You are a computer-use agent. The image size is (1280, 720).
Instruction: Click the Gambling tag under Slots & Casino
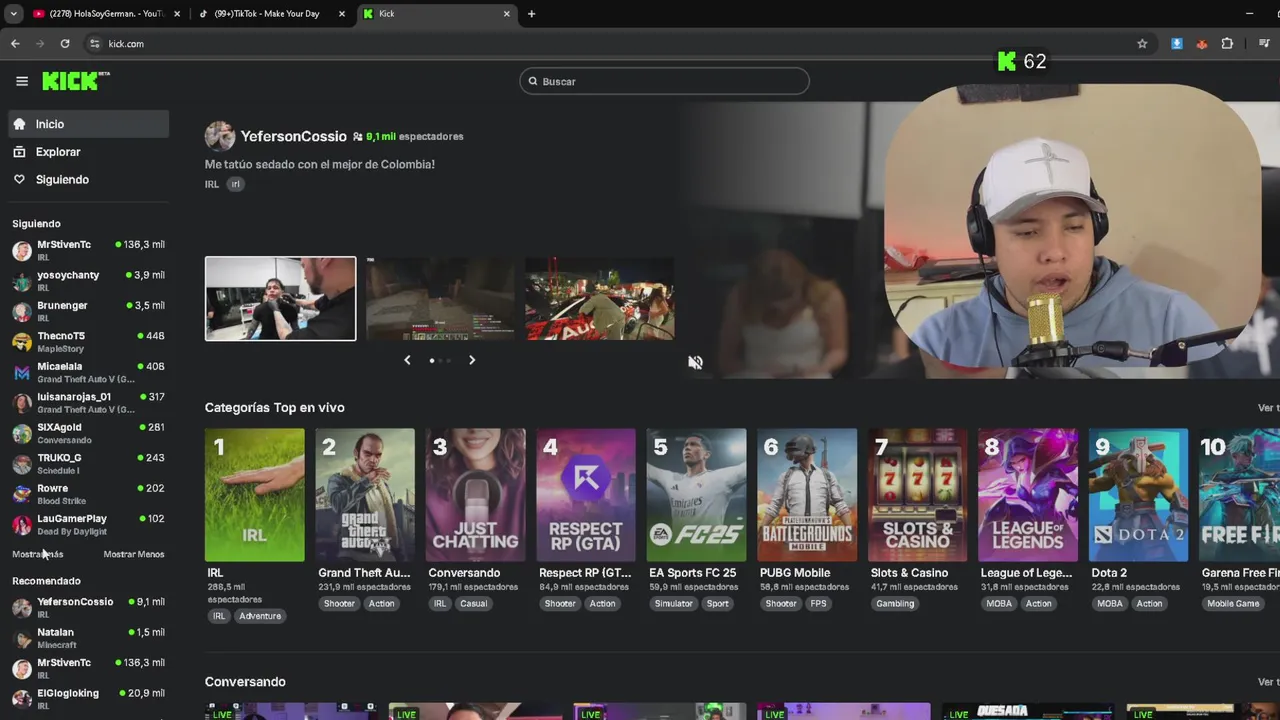(x=895, y=604)
